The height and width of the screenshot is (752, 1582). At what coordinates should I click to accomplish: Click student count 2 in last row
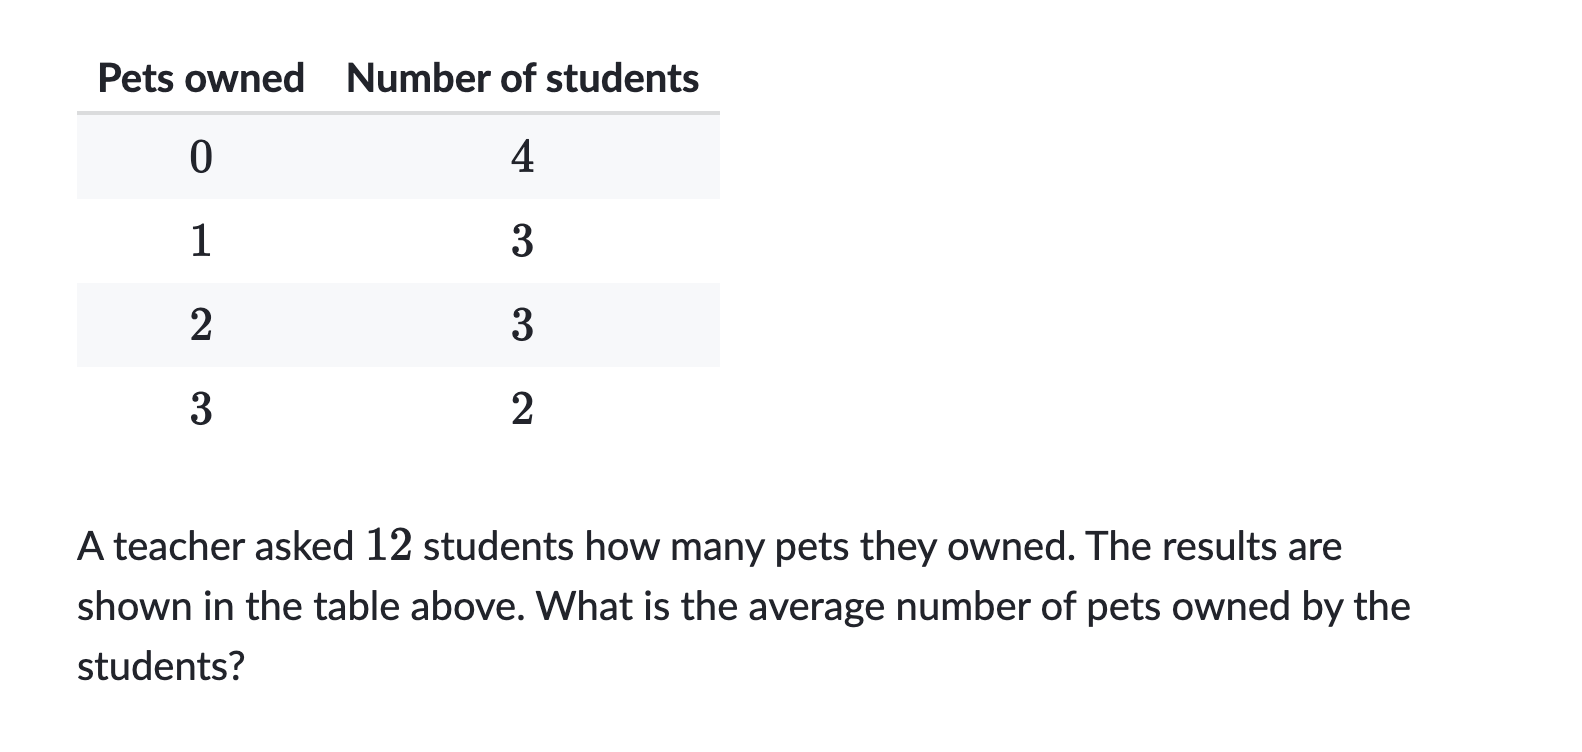[522, 409]
